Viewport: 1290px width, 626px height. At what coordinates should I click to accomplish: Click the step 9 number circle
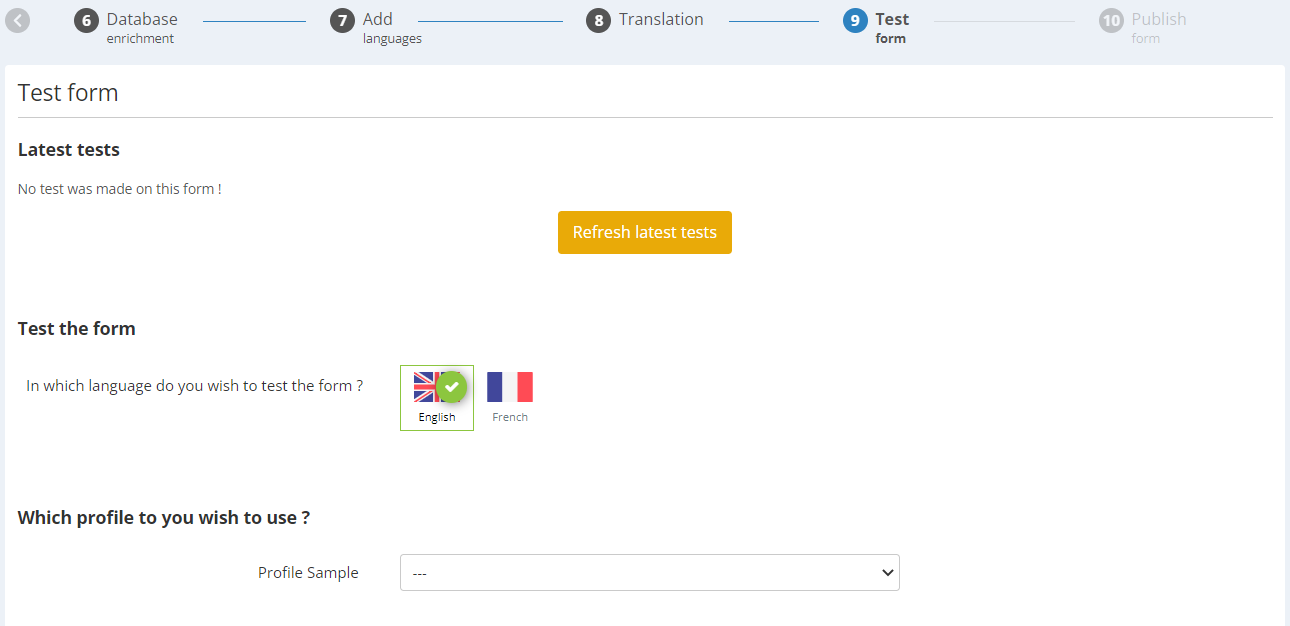855,21
